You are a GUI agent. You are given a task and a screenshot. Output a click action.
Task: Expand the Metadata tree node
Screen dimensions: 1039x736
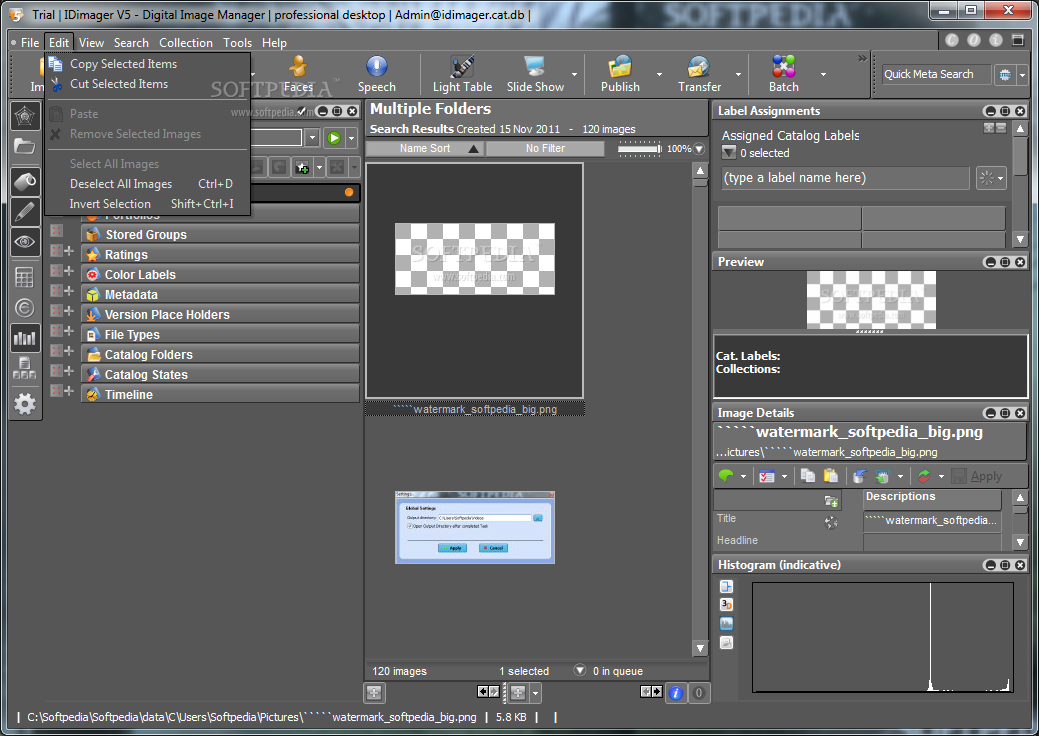pos(69,290)
